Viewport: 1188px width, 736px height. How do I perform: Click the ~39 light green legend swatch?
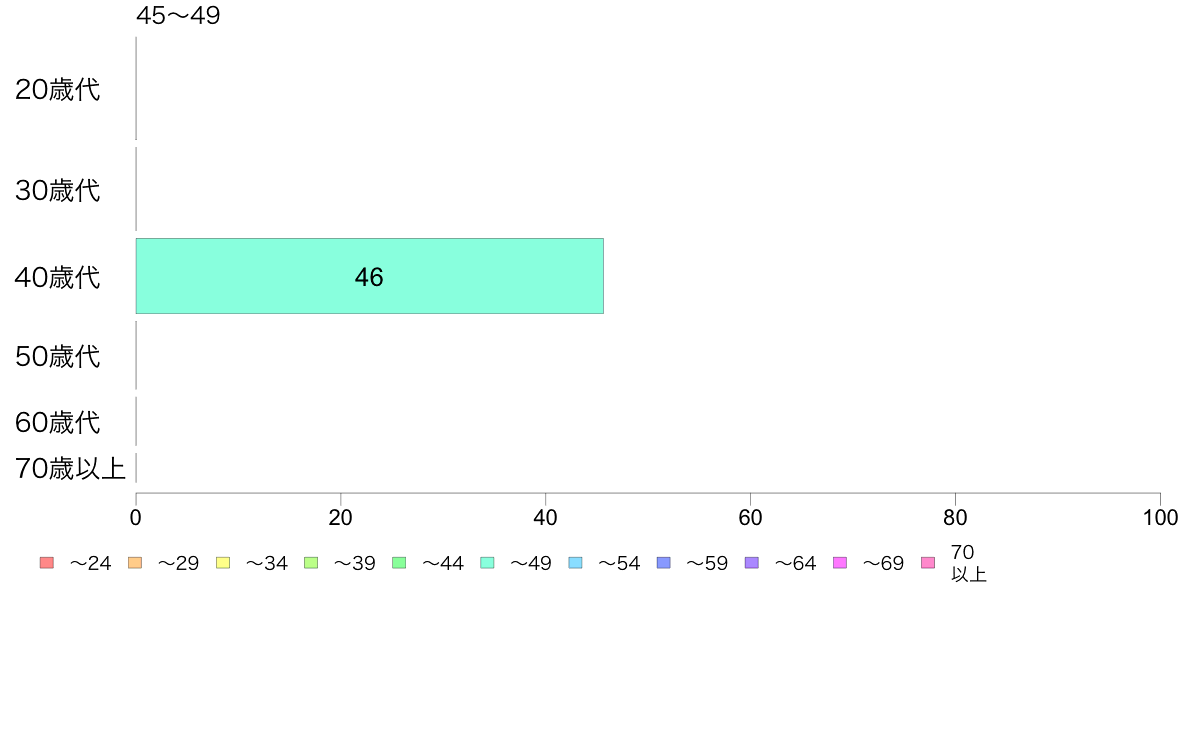point(311,562)
